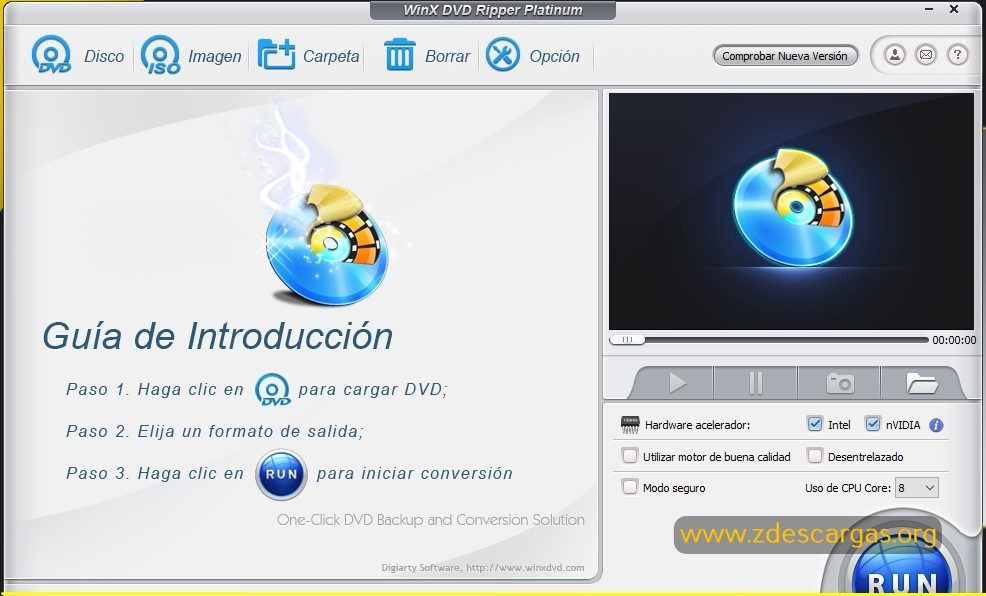The height and width of the screenshot is (596, 986).
Task: Open settings via the Opción wrench icon
Action: point(503,55)
